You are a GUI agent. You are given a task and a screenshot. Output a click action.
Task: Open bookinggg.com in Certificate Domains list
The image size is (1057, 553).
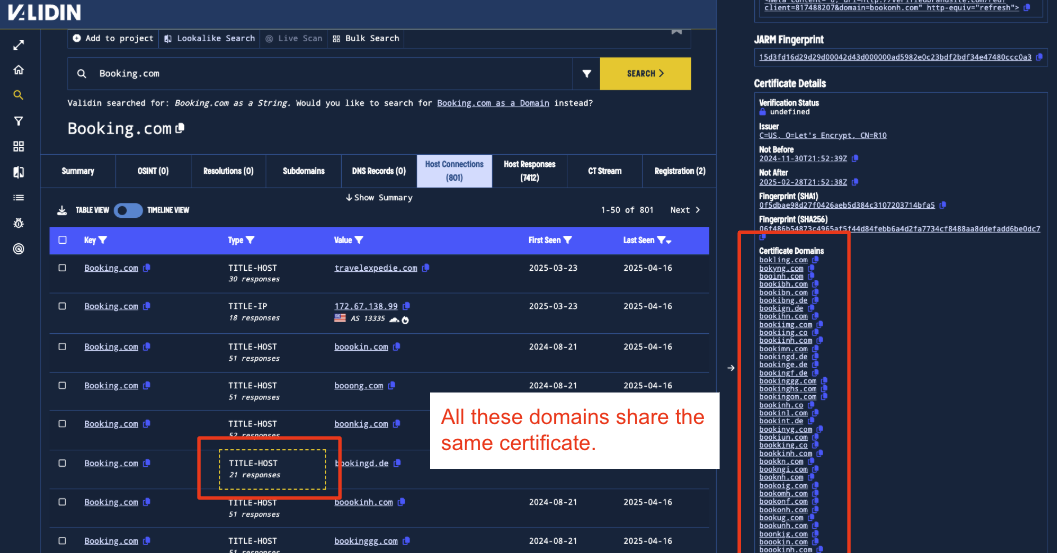click(787, 381)
